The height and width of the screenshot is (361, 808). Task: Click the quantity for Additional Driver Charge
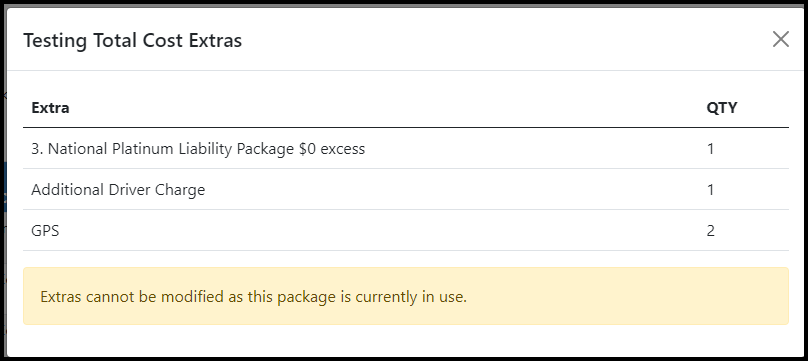click(x=711, y=190)
